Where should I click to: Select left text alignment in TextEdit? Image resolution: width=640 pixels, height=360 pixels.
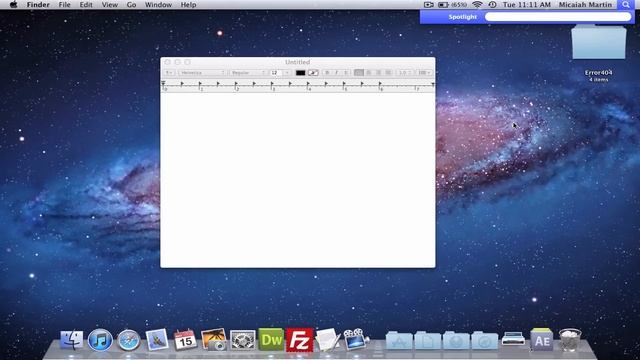(x=359, y=73)
